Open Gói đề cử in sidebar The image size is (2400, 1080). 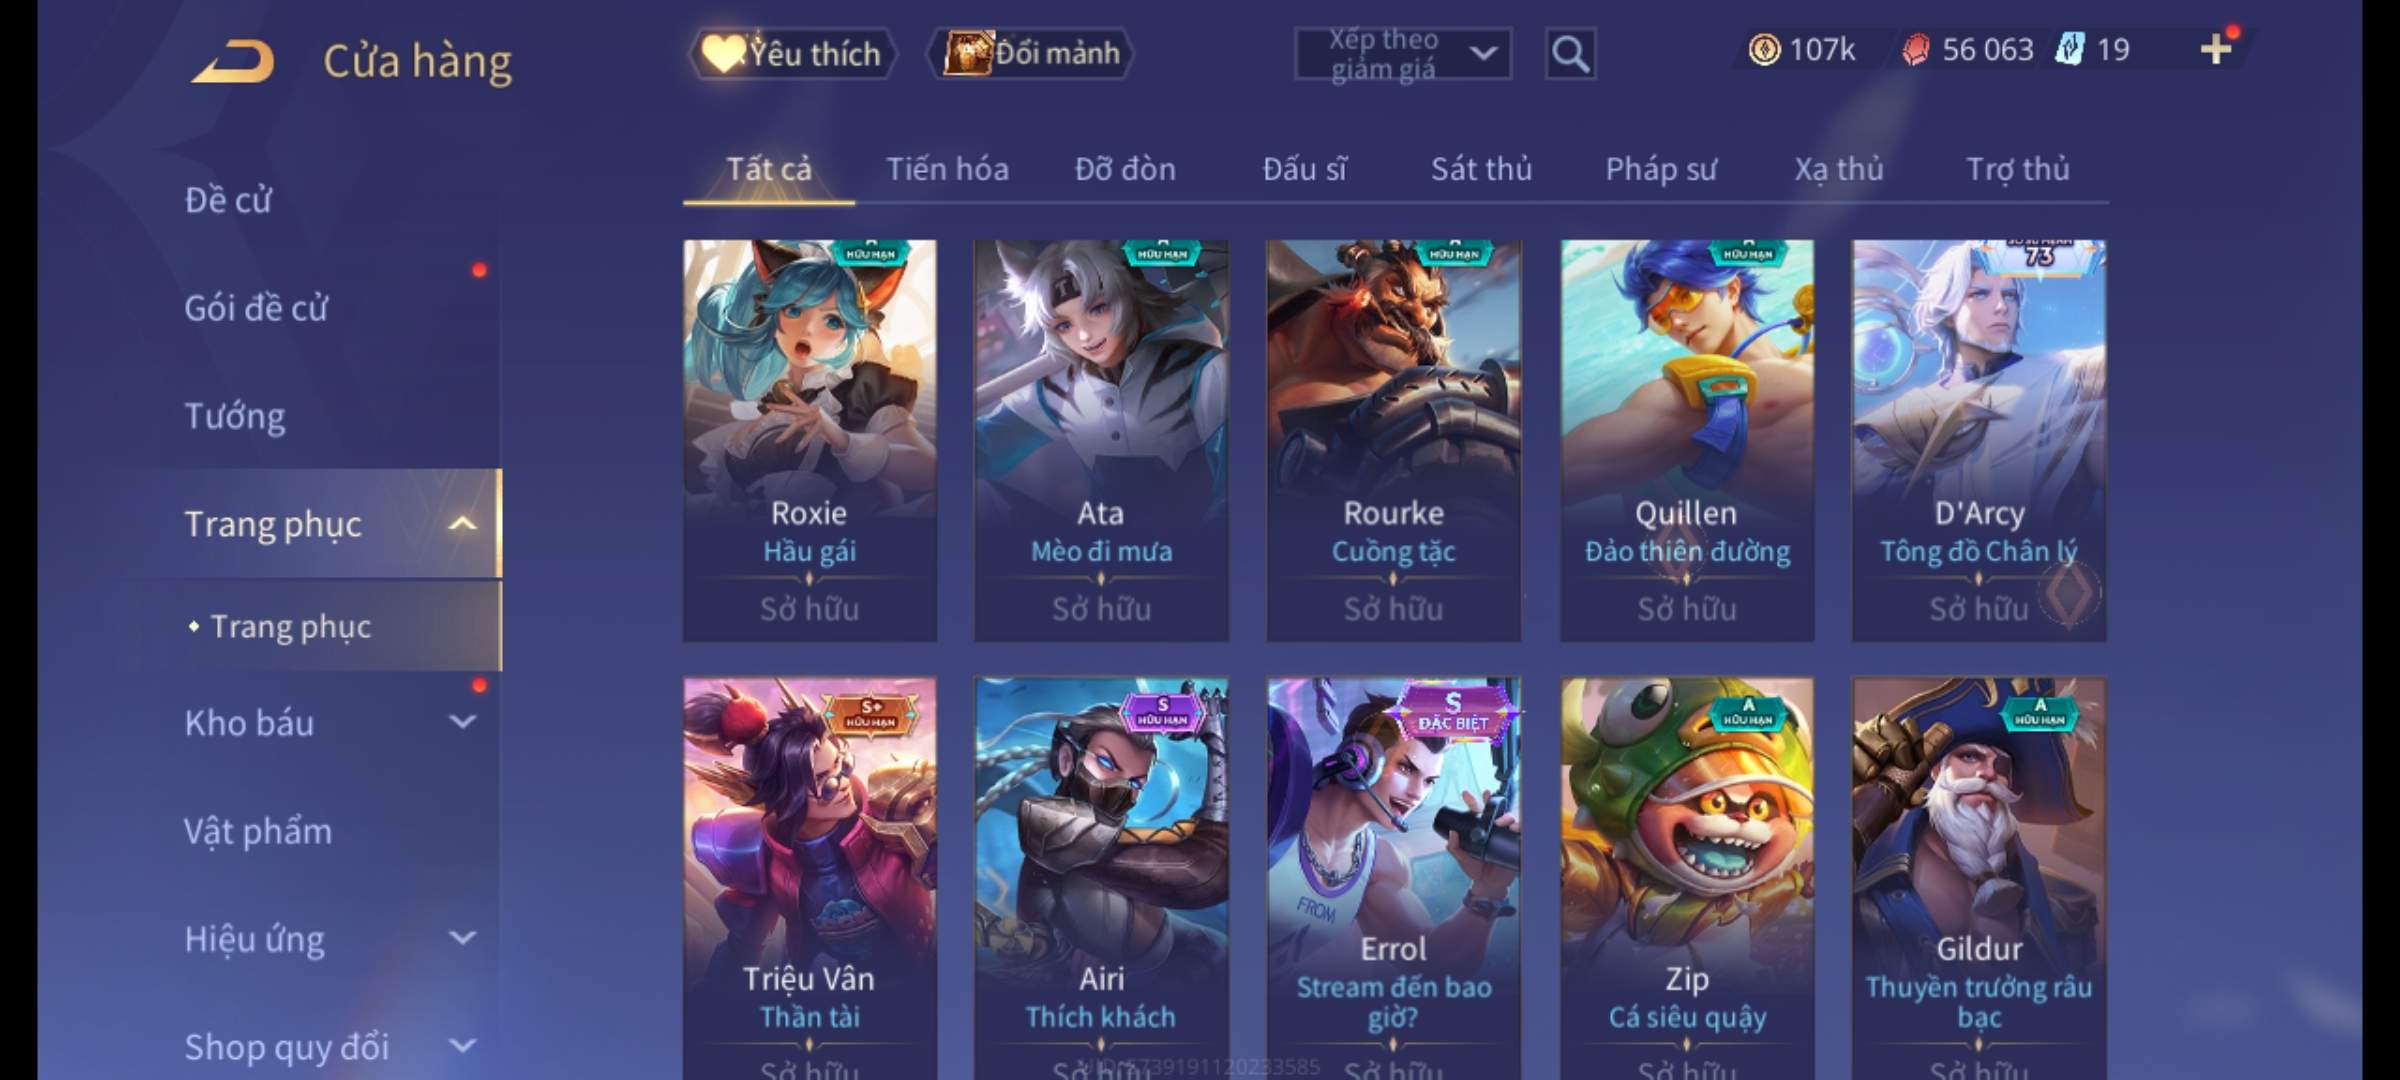tap(256, 308)
